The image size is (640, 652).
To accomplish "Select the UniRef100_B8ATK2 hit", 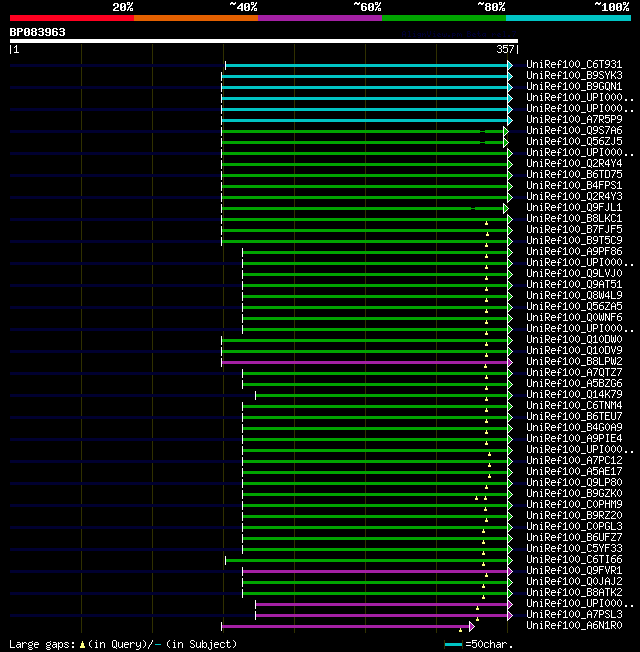I will pos(574,593).
